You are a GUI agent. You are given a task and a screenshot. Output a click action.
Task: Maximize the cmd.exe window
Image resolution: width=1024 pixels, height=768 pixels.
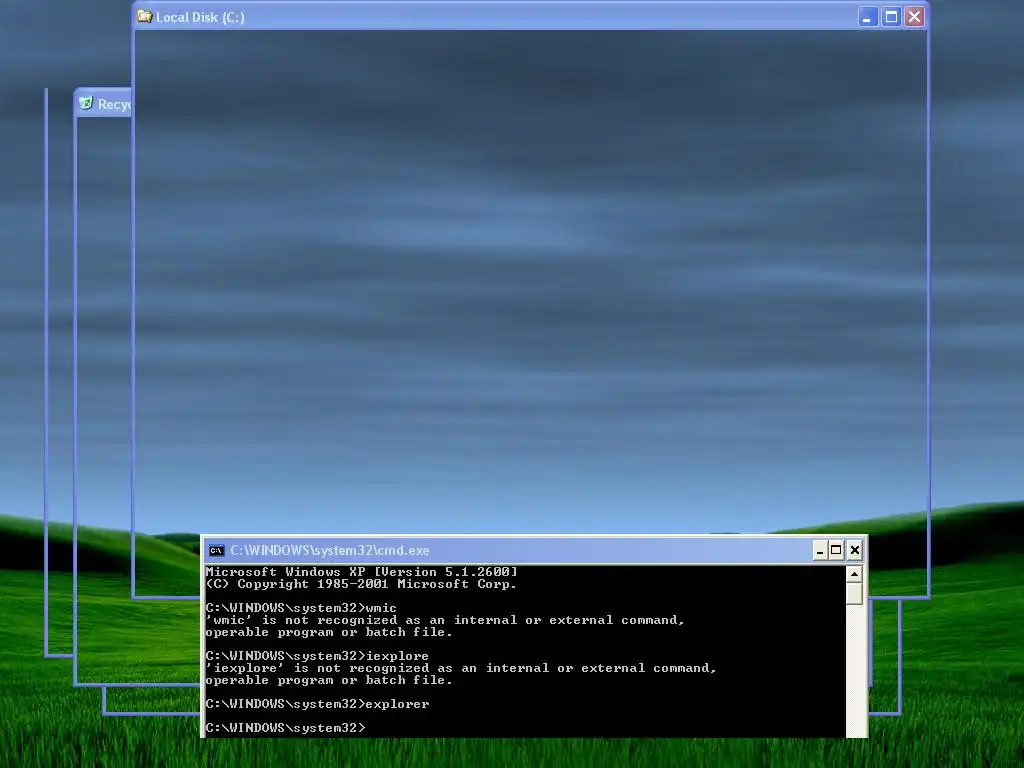(x=836, y=551)
